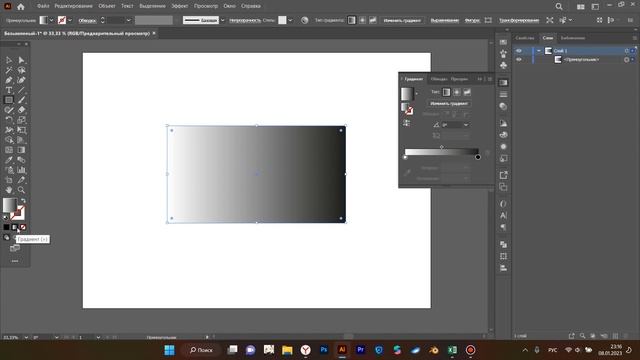Open the brush definition Базовая dropdown
Image resolution: width=640 pixels, height=360 pixels.
point(222,20)
